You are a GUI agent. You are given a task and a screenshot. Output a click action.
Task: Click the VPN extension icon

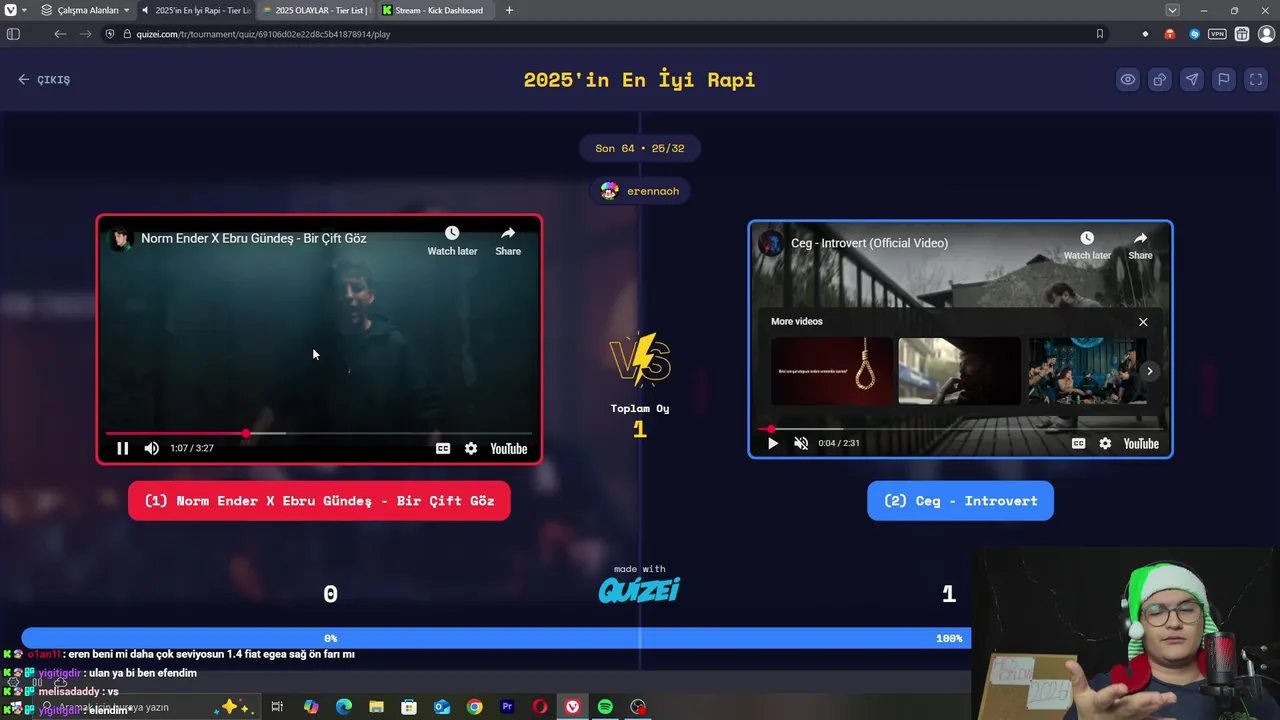tap(1217, 34)
